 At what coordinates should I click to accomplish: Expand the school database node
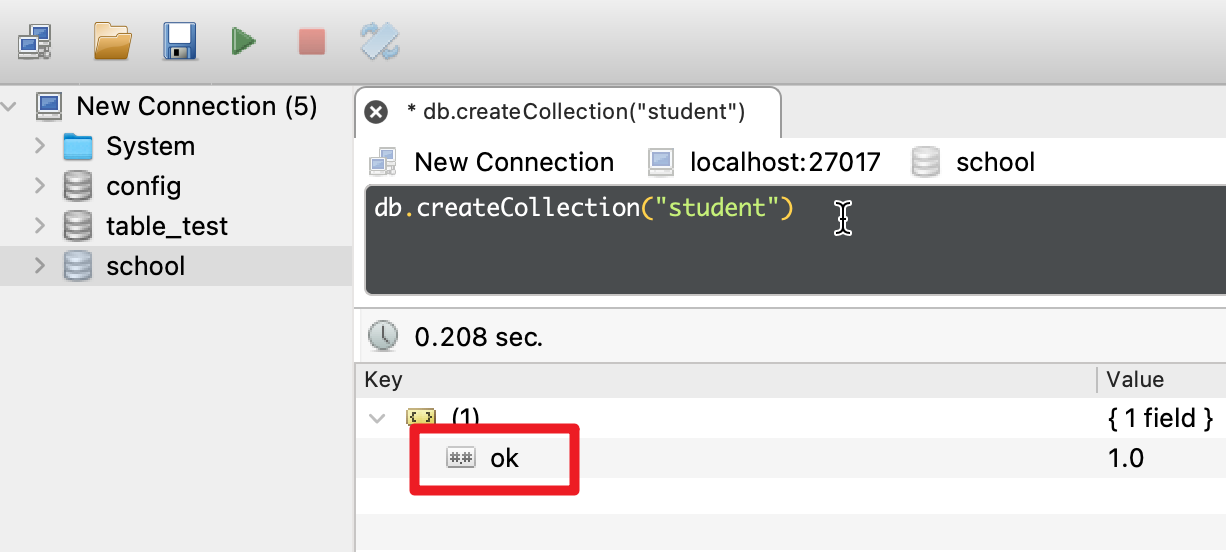click(x=40, y=266)
